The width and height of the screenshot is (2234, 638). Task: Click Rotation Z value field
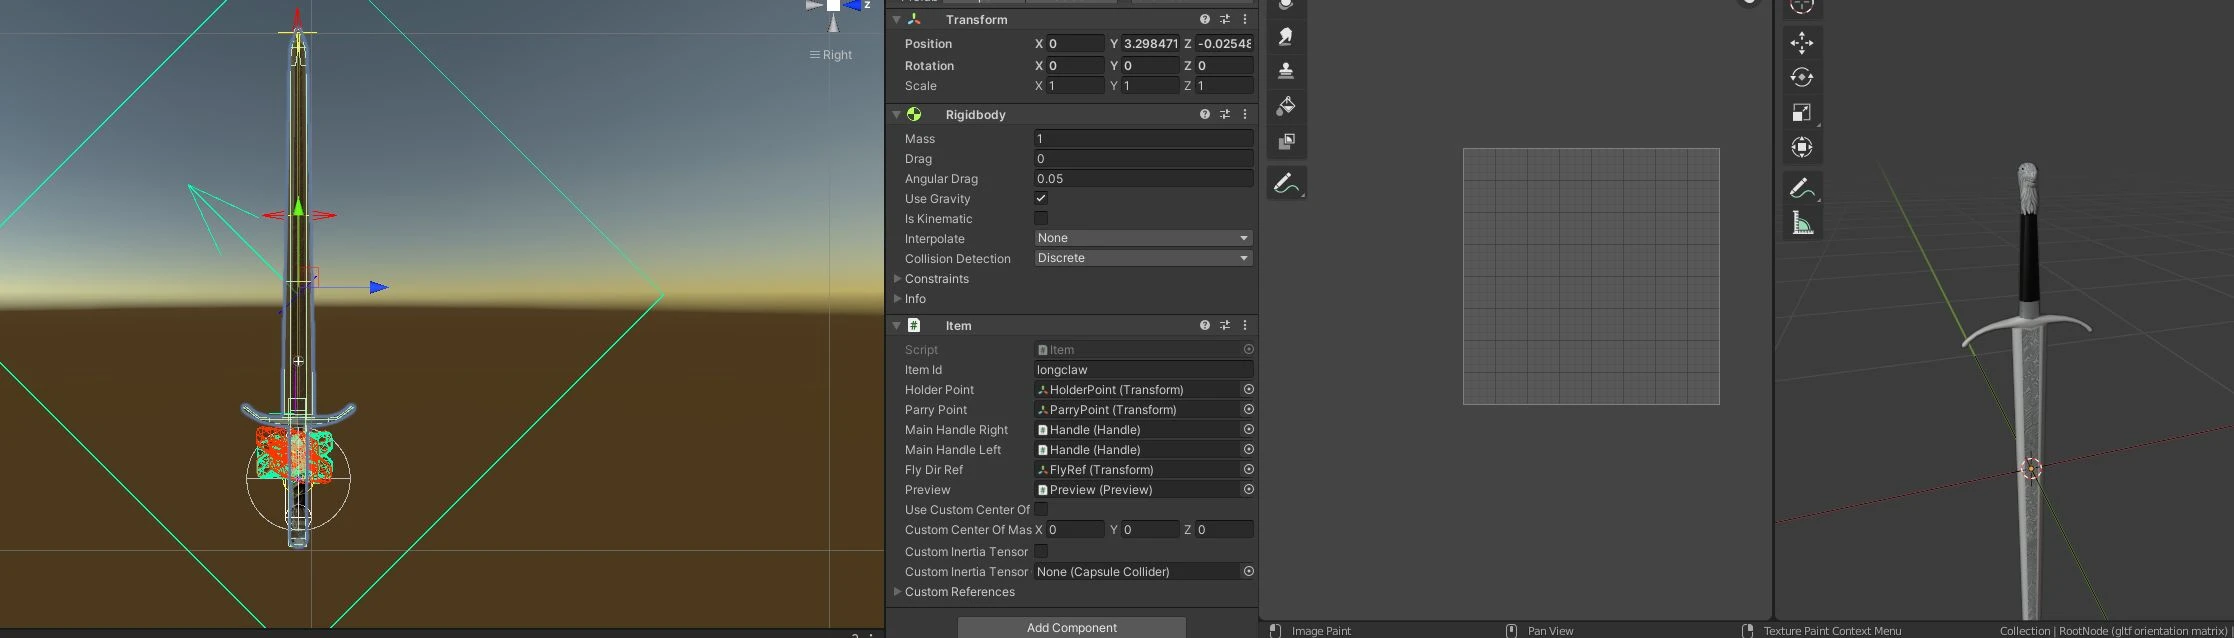[1224, 65]
